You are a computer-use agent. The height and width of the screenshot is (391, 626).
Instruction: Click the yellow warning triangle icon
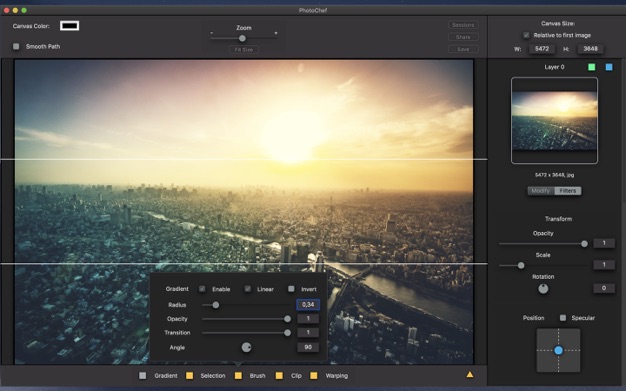[x=470, y=375]
